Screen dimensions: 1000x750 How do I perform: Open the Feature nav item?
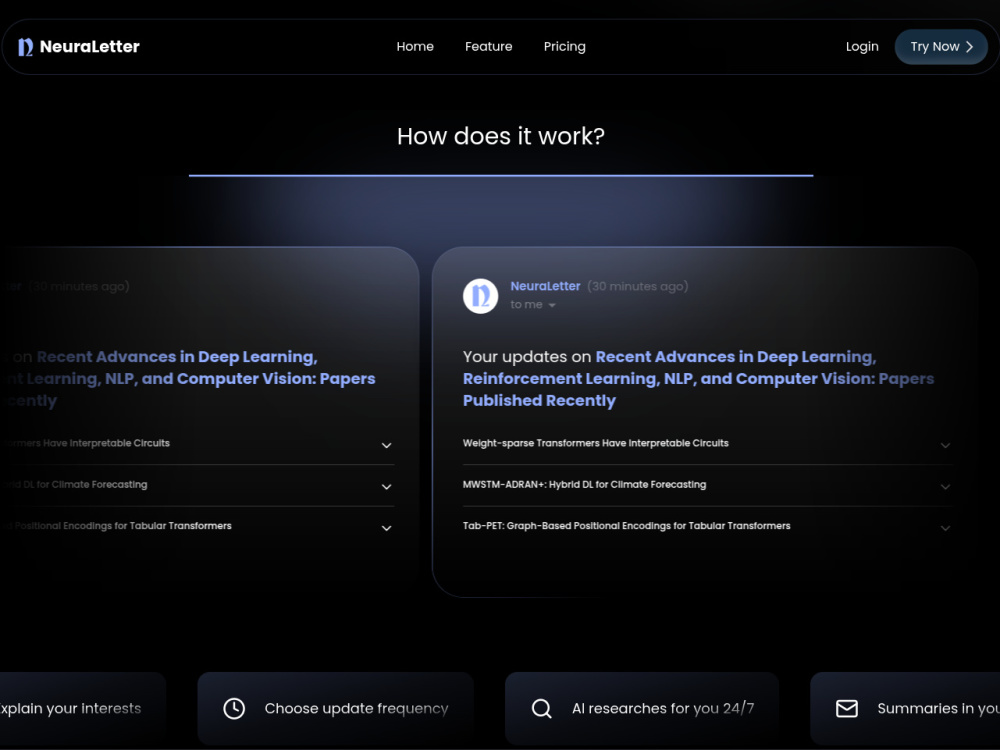click(x=489, y=47)
